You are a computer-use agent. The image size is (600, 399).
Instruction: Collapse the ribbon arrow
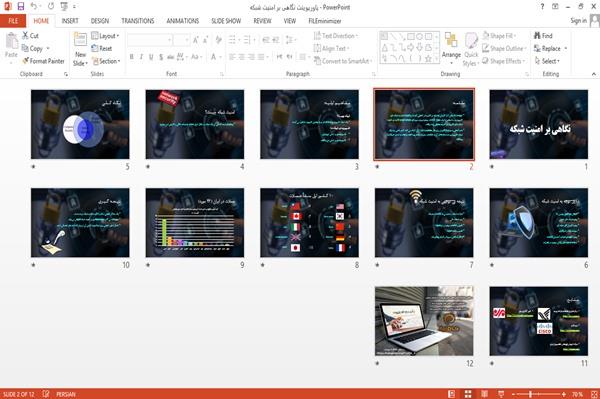pyautogui.click(x=593, y=74)
